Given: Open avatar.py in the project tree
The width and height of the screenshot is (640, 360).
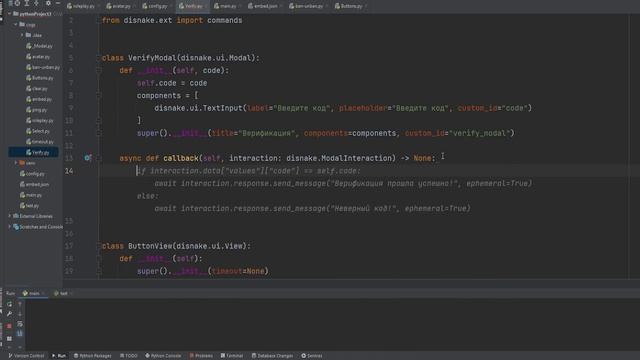Looking at the screenshot, I should coord(38,57).
